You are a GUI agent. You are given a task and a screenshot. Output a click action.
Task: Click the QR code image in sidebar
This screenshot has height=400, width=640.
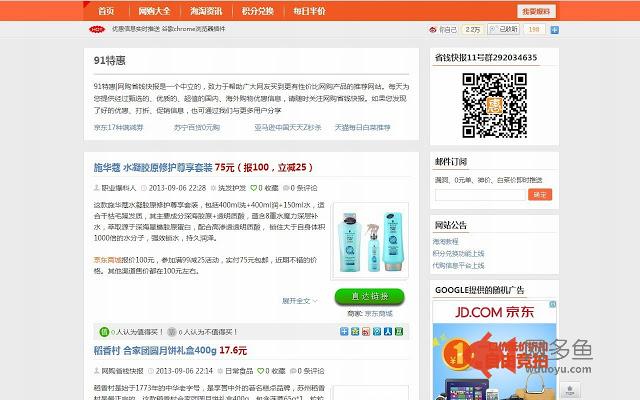(x=494, y=105)
